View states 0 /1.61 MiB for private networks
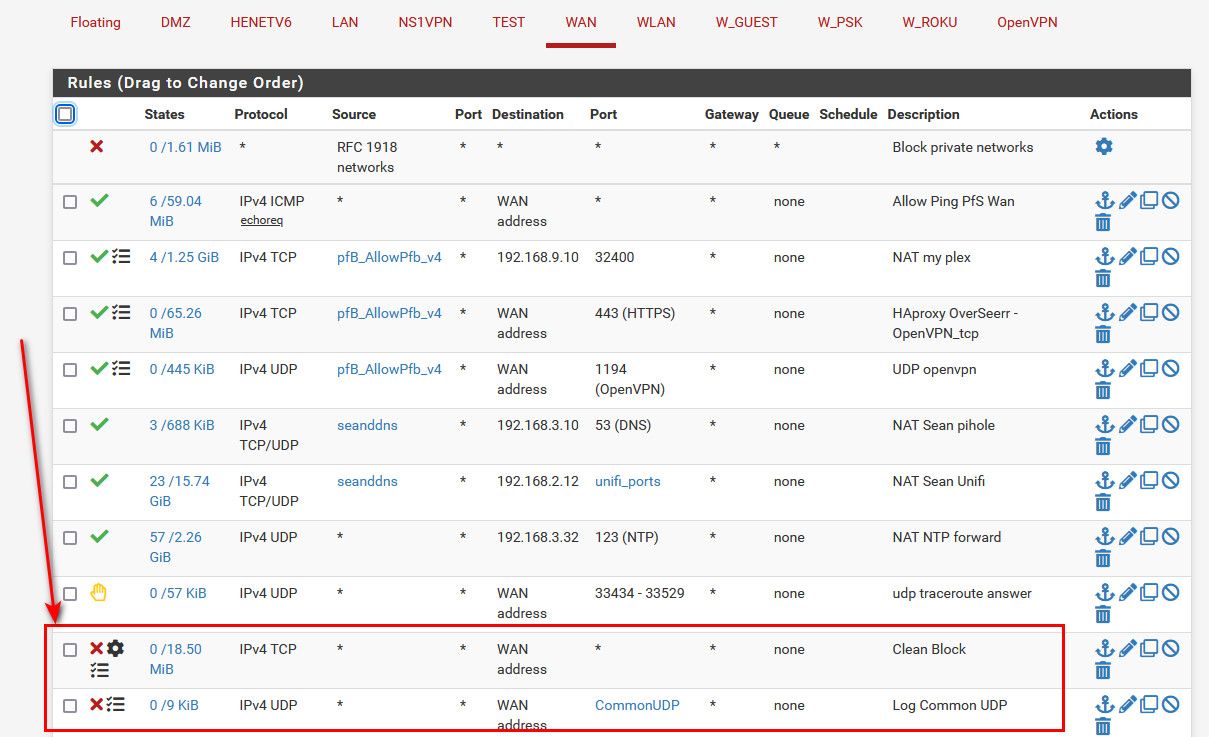The height and width of the screenshot is (737, 1209). click(186, 147)
